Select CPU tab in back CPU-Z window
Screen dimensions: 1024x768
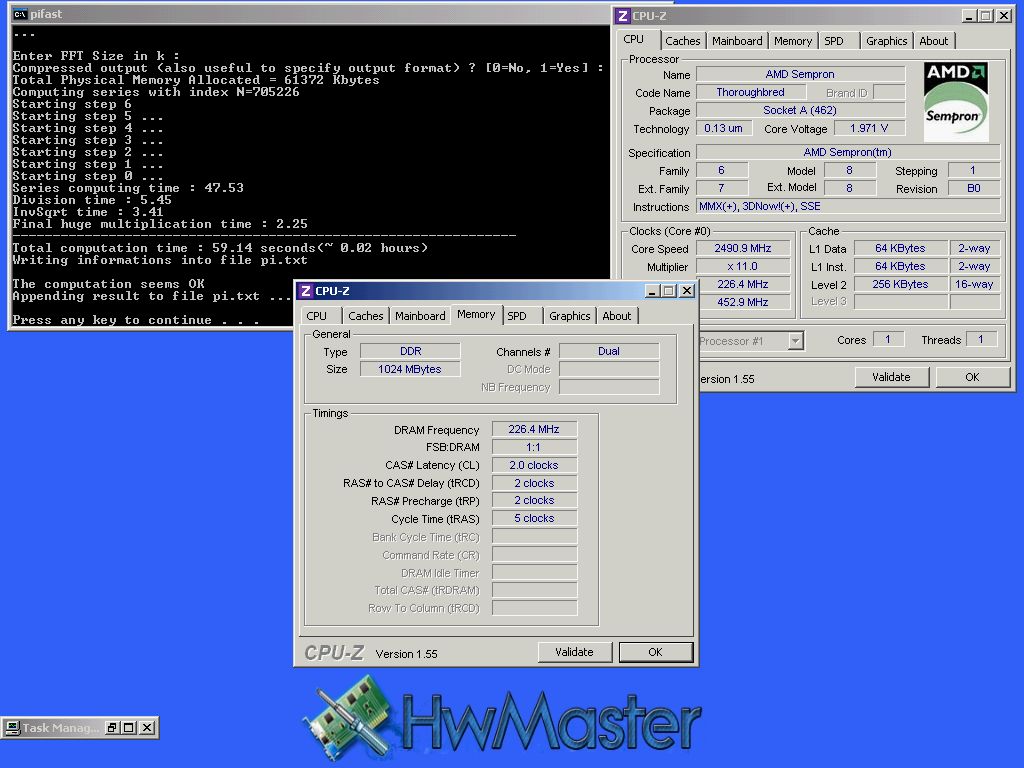click(633, 39)
